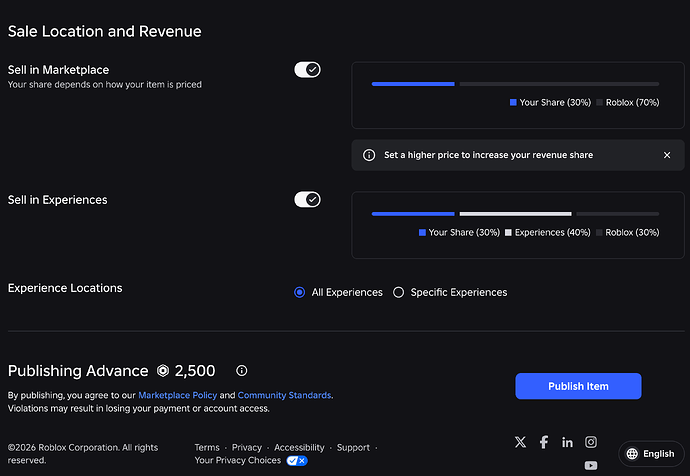The width and height of the screenshot is (690, 476).
Task: Open the Your Privacy Choices link
Action: (238, 460)
